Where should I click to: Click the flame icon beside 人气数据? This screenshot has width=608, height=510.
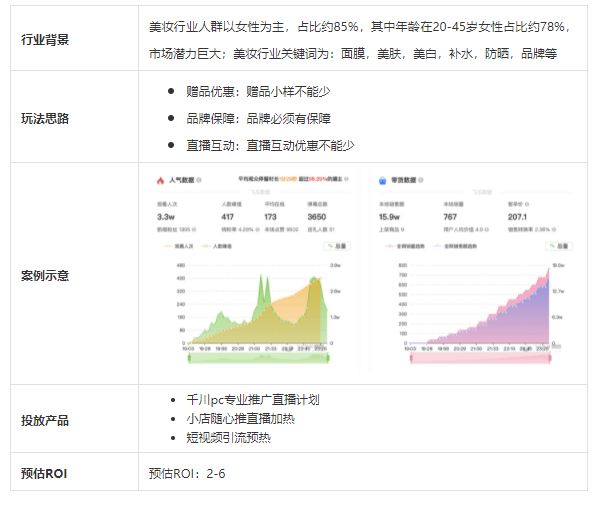[x=160, y=180]
